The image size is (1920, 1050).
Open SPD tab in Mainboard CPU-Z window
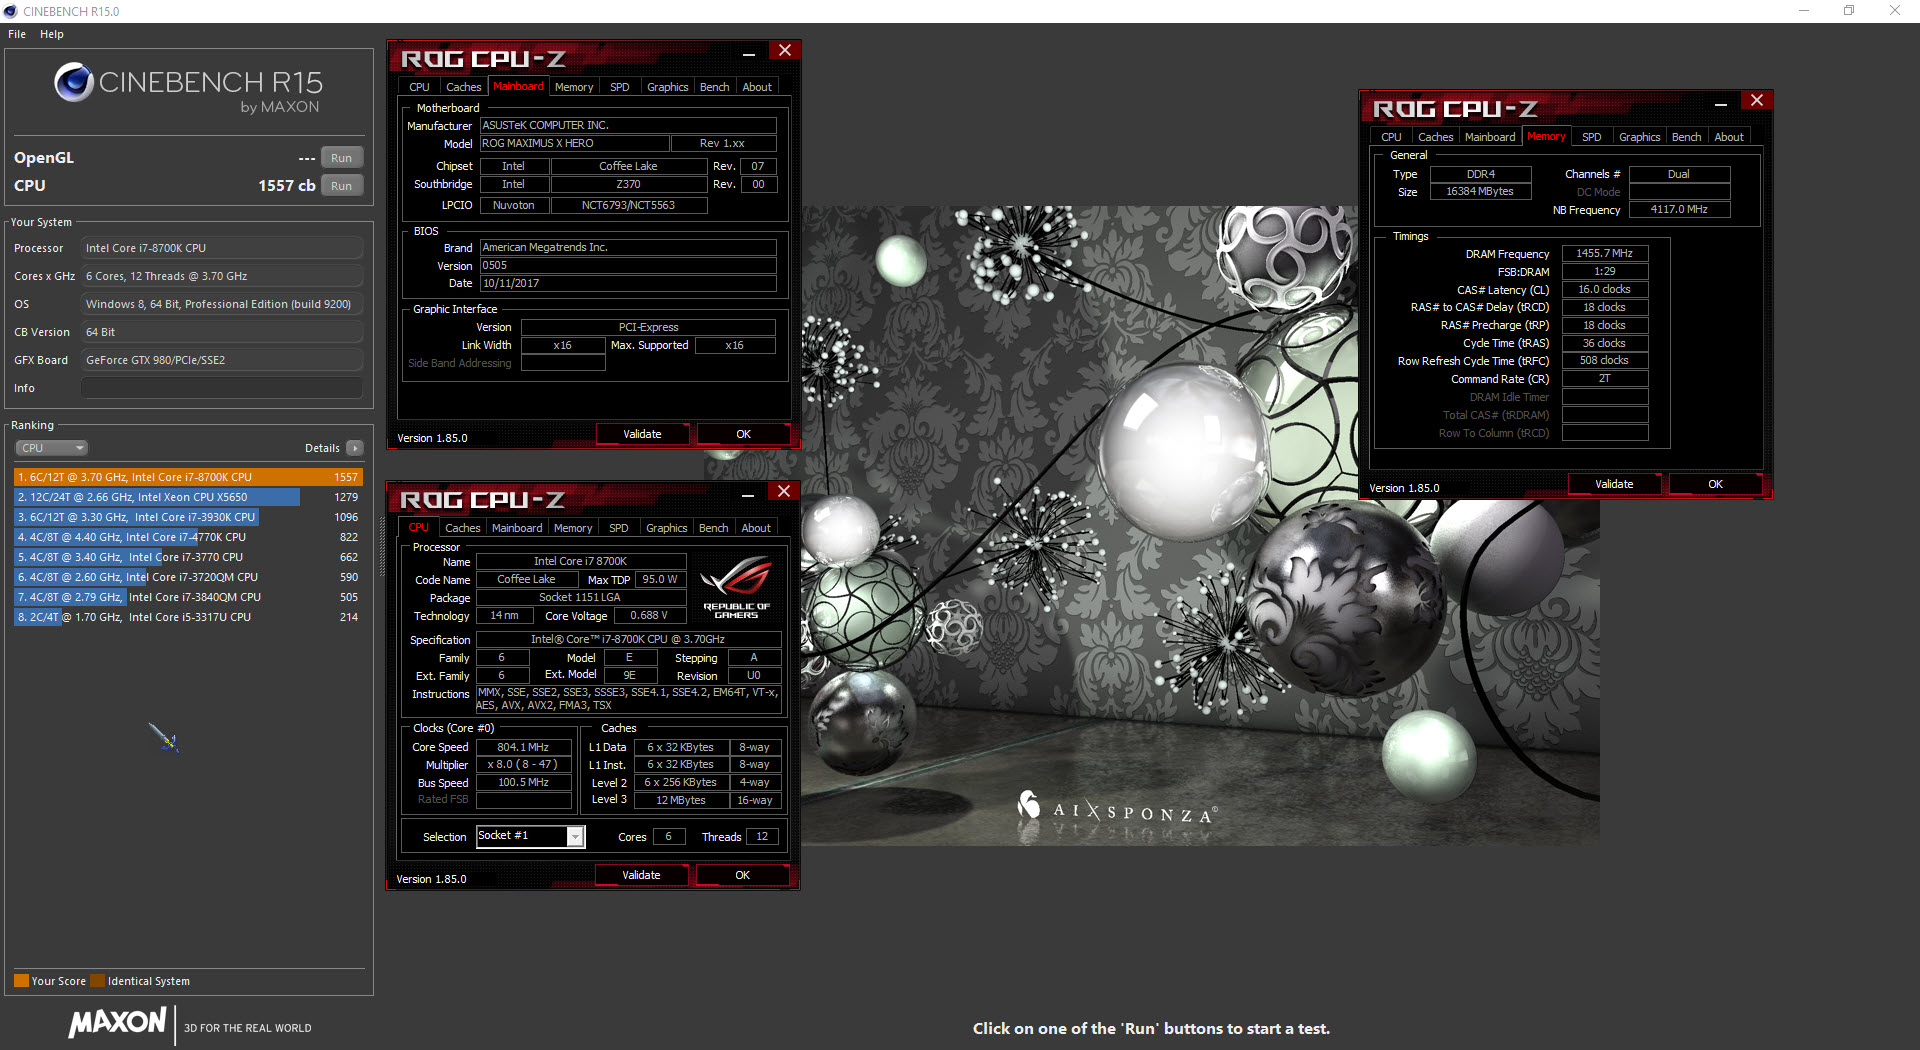620,87
